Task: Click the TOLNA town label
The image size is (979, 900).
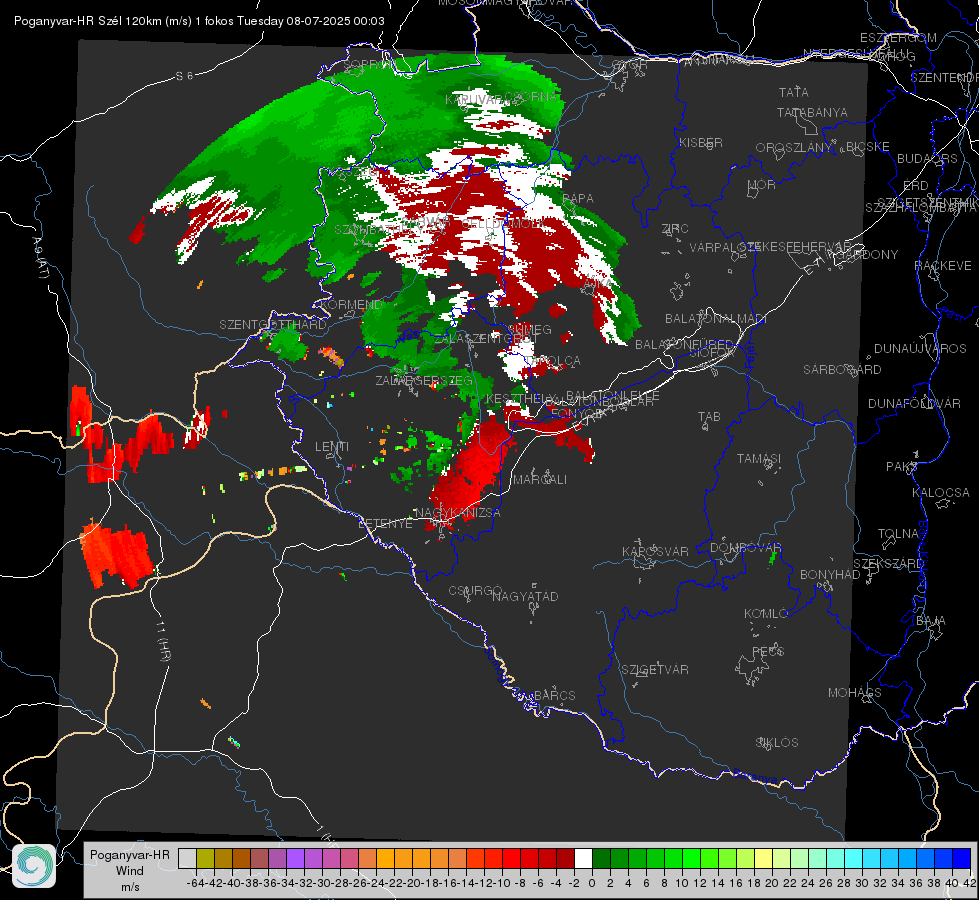Action: tap(898, 534)
